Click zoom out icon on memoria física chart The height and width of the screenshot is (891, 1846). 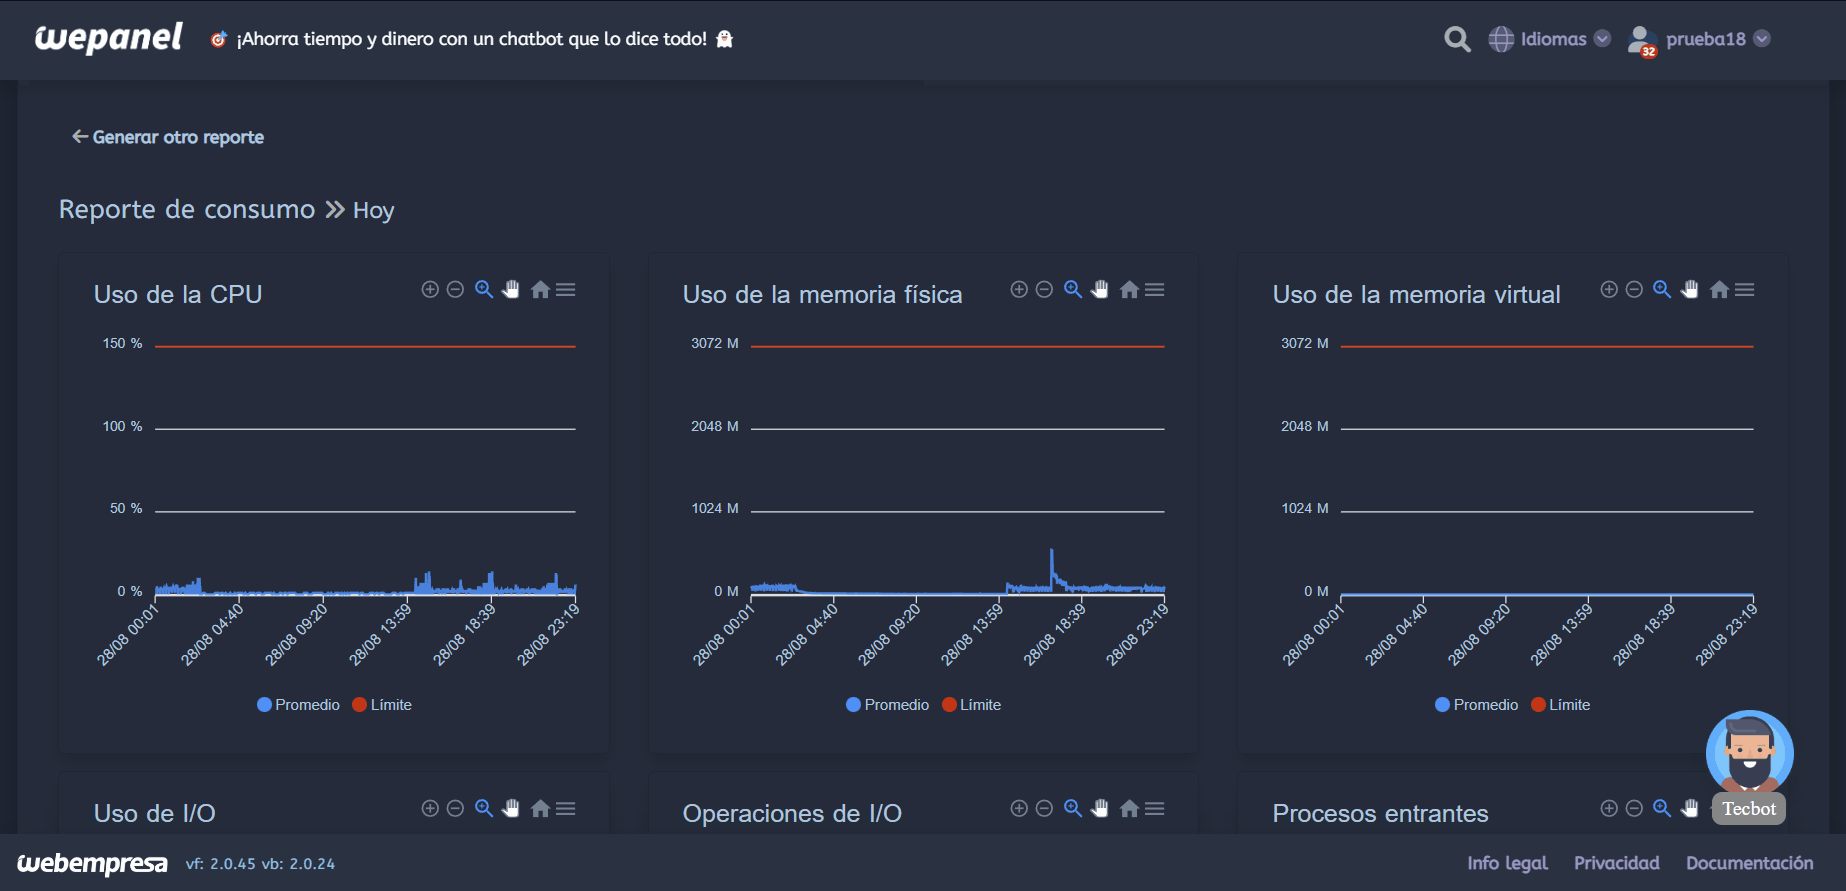click(1044, 290)
